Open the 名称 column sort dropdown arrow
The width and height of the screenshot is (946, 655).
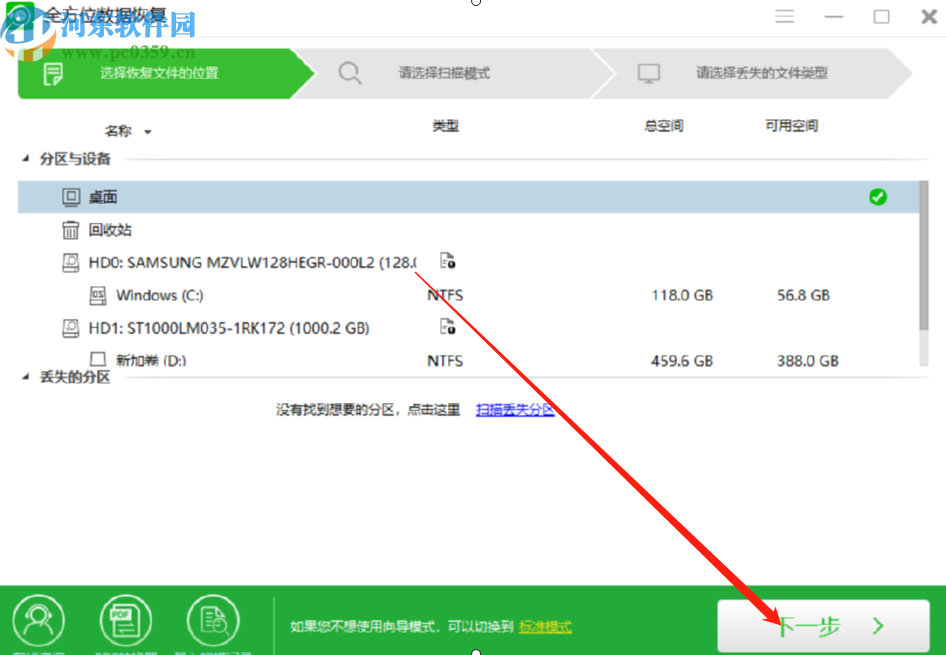coord(148,131)
